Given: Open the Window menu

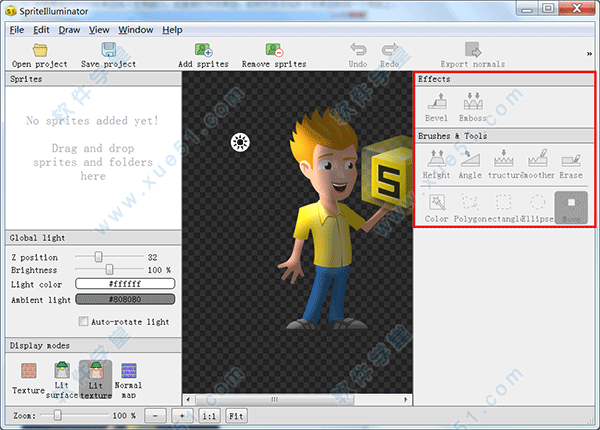Looking at the screenshot, I should point(135,29).
